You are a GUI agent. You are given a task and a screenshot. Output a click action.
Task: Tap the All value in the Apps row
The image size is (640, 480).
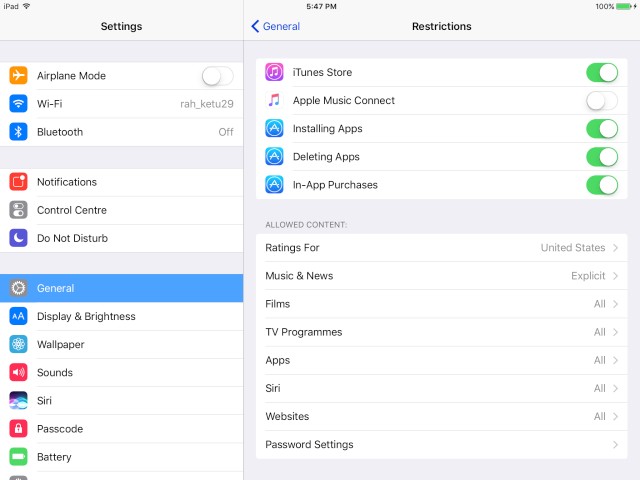tap(600, 360)
